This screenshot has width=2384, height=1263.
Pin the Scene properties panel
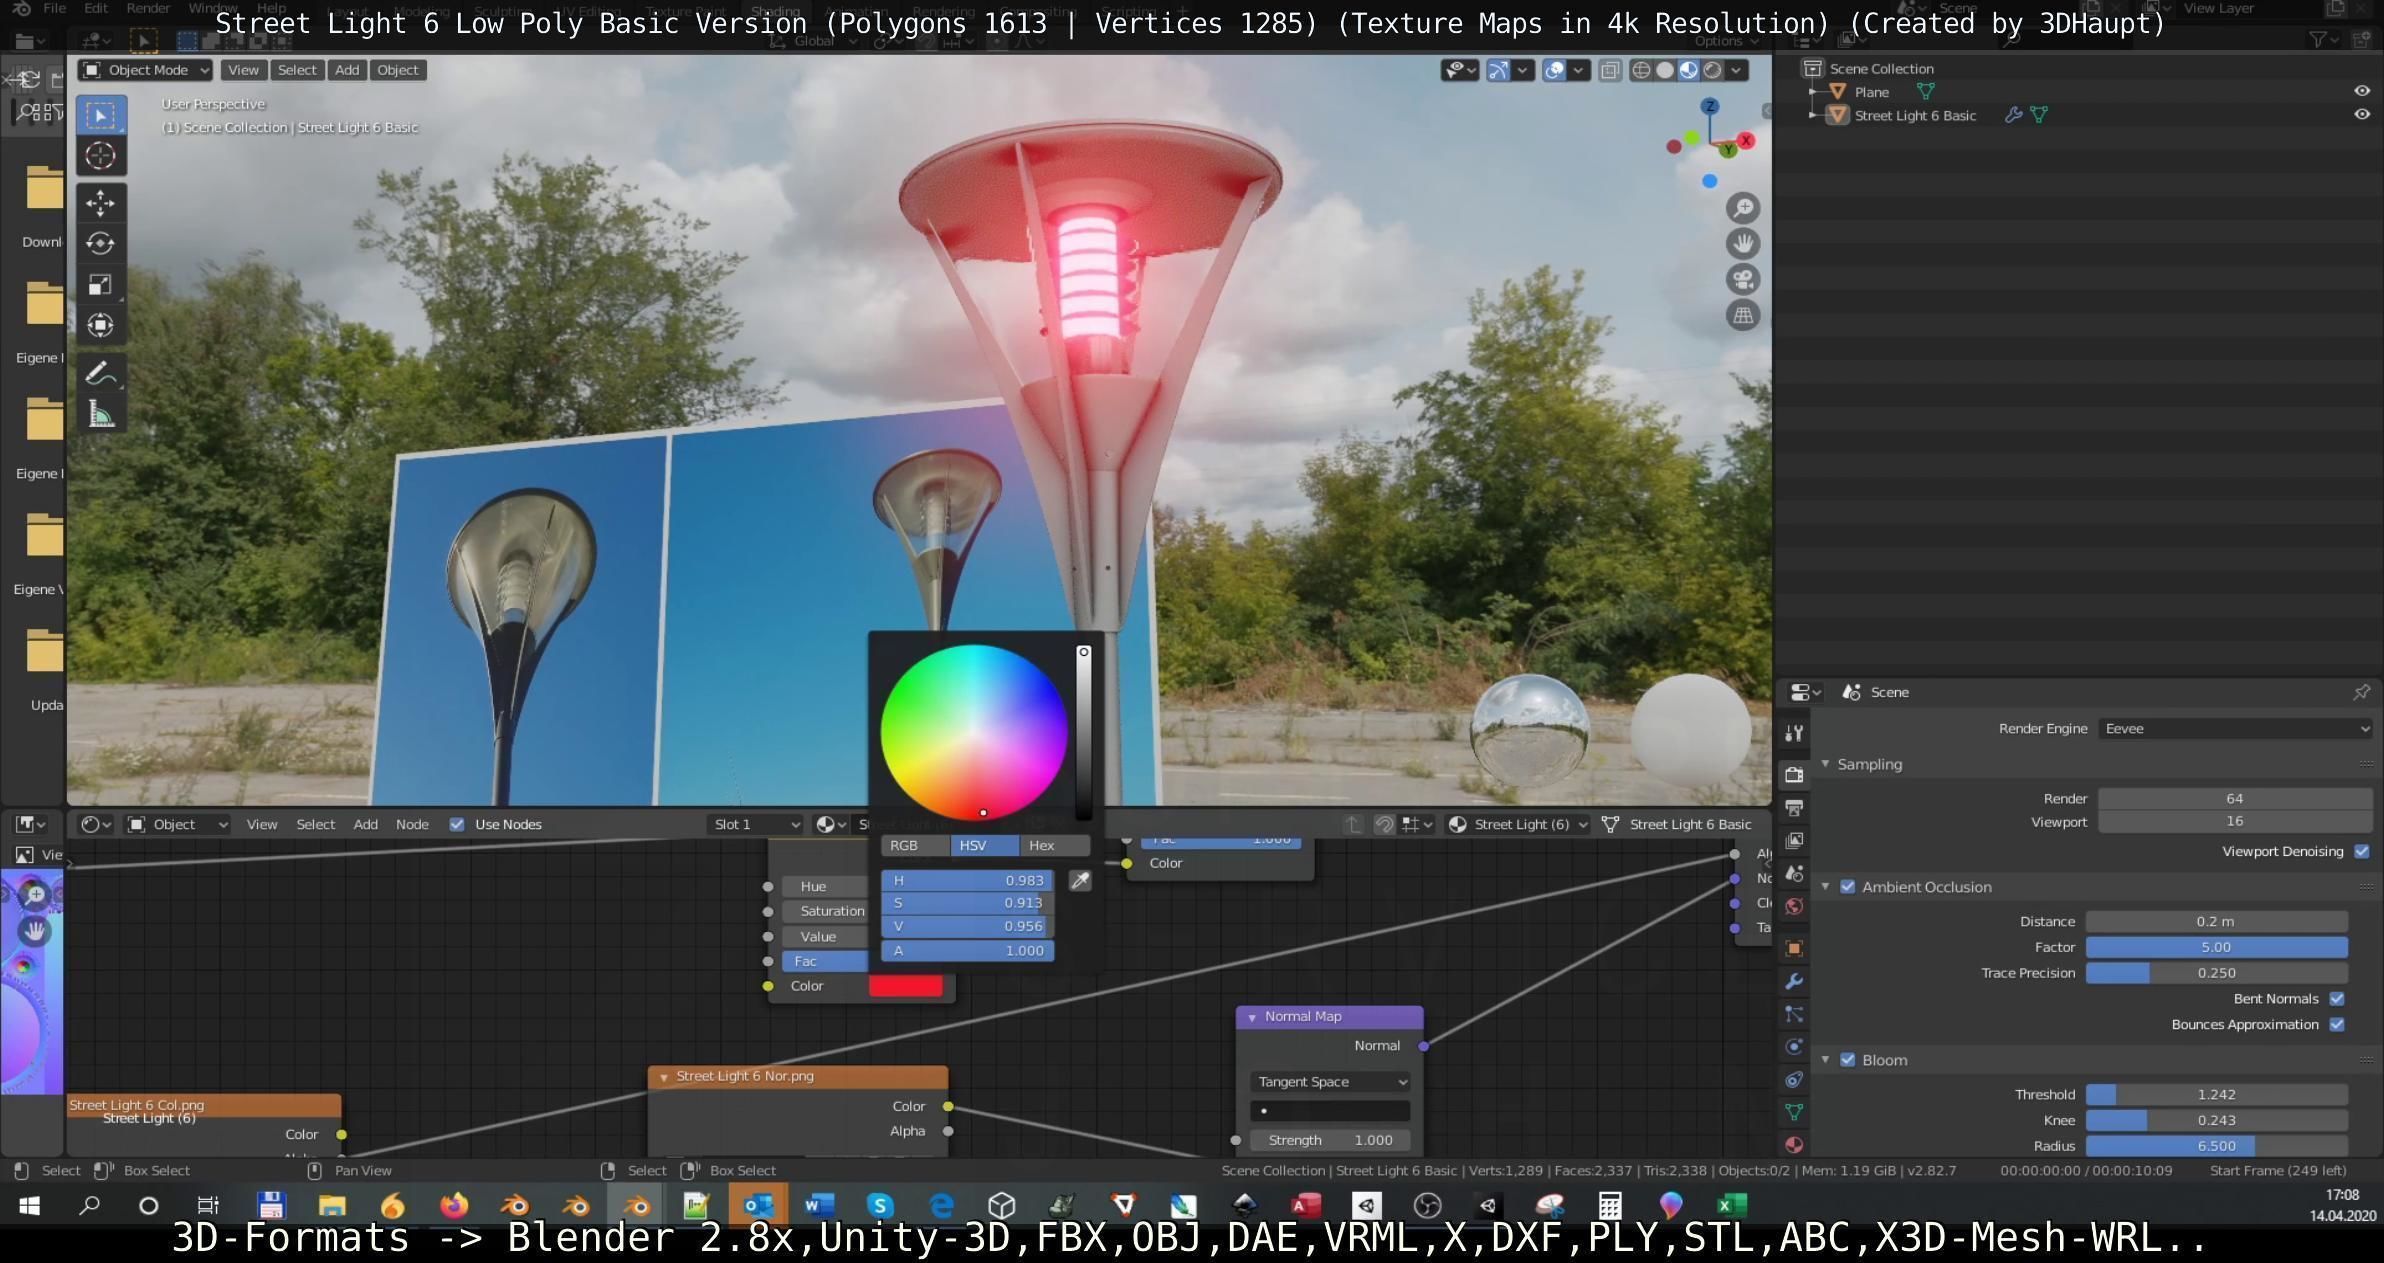click(x=2361, y=692)
